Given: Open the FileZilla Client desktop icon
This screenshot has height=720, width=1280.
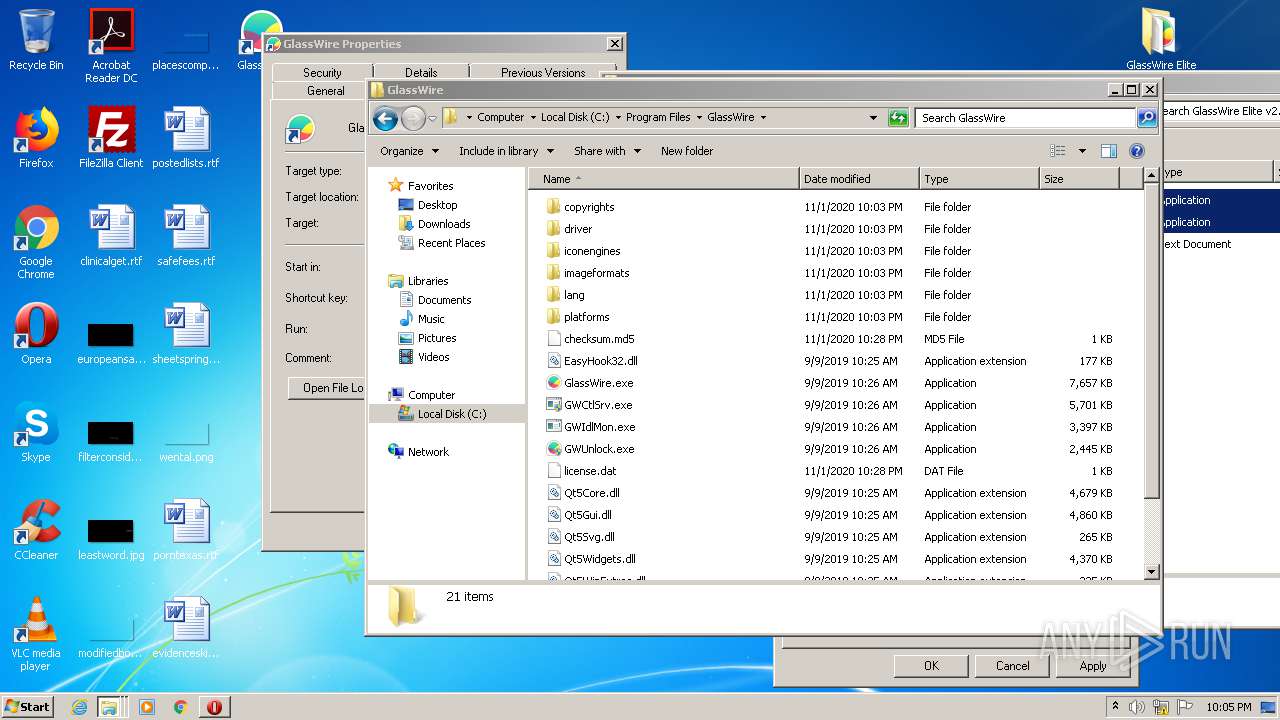Looking at the screenshot, I should 111,138.
